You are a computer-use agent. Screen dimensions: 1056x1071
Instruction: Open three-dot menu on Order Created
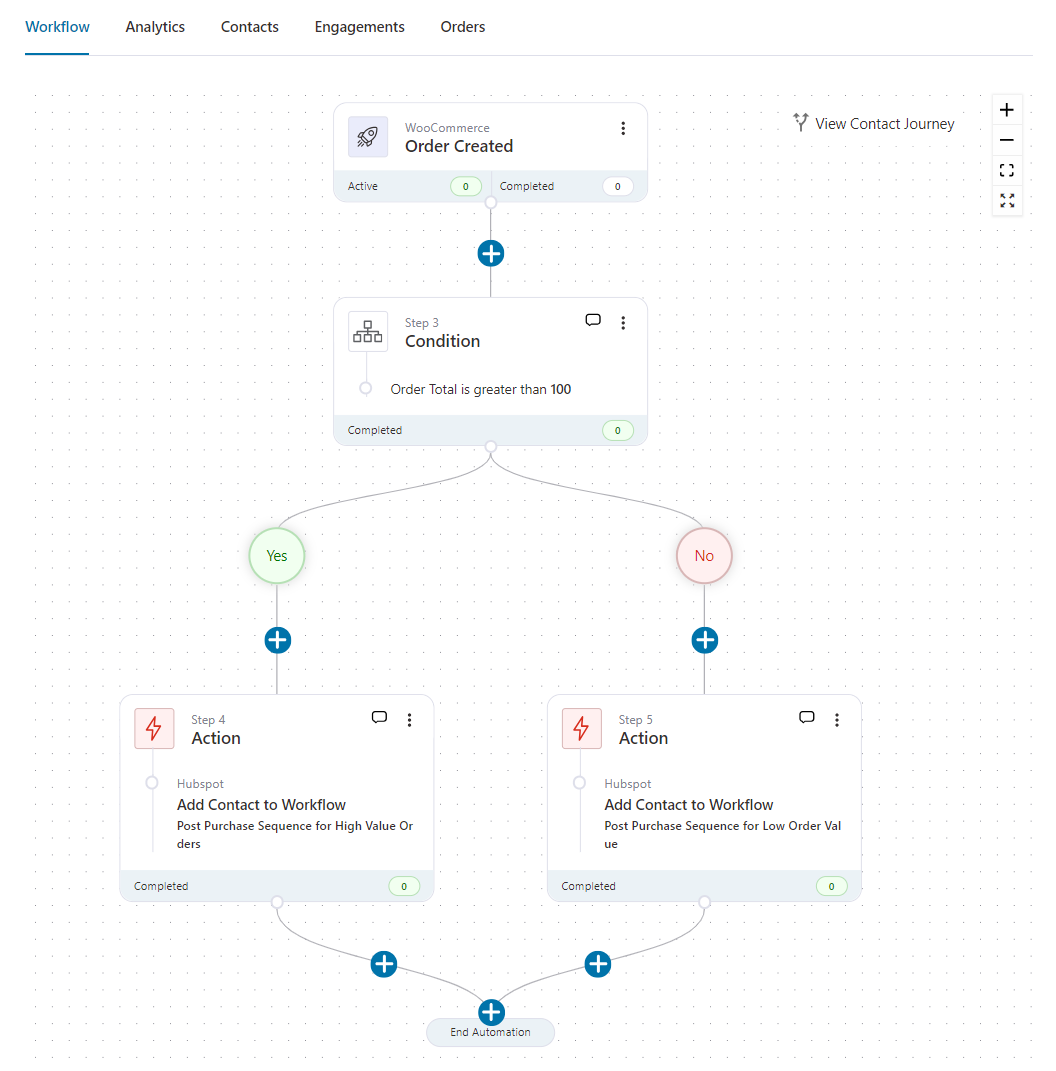[623, 129]
